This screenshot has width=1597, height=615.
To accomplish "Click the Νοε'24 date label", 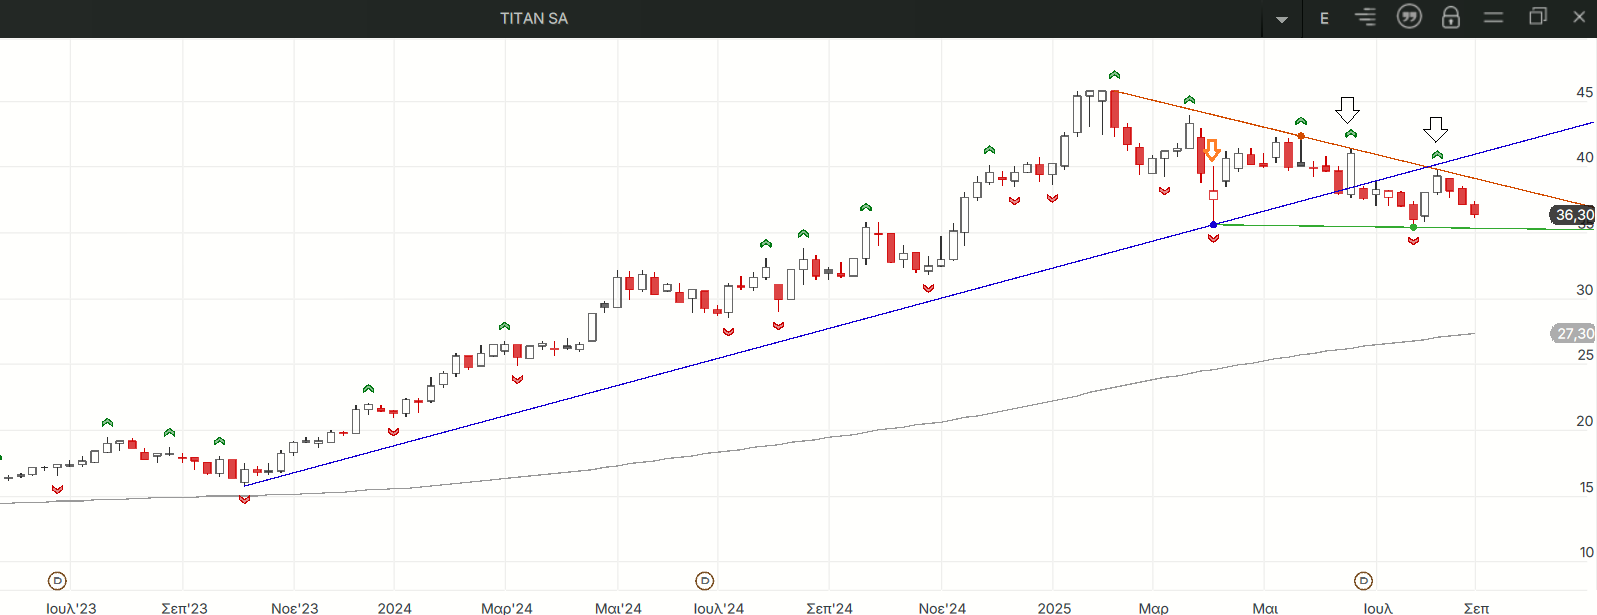I will [942, 607].
